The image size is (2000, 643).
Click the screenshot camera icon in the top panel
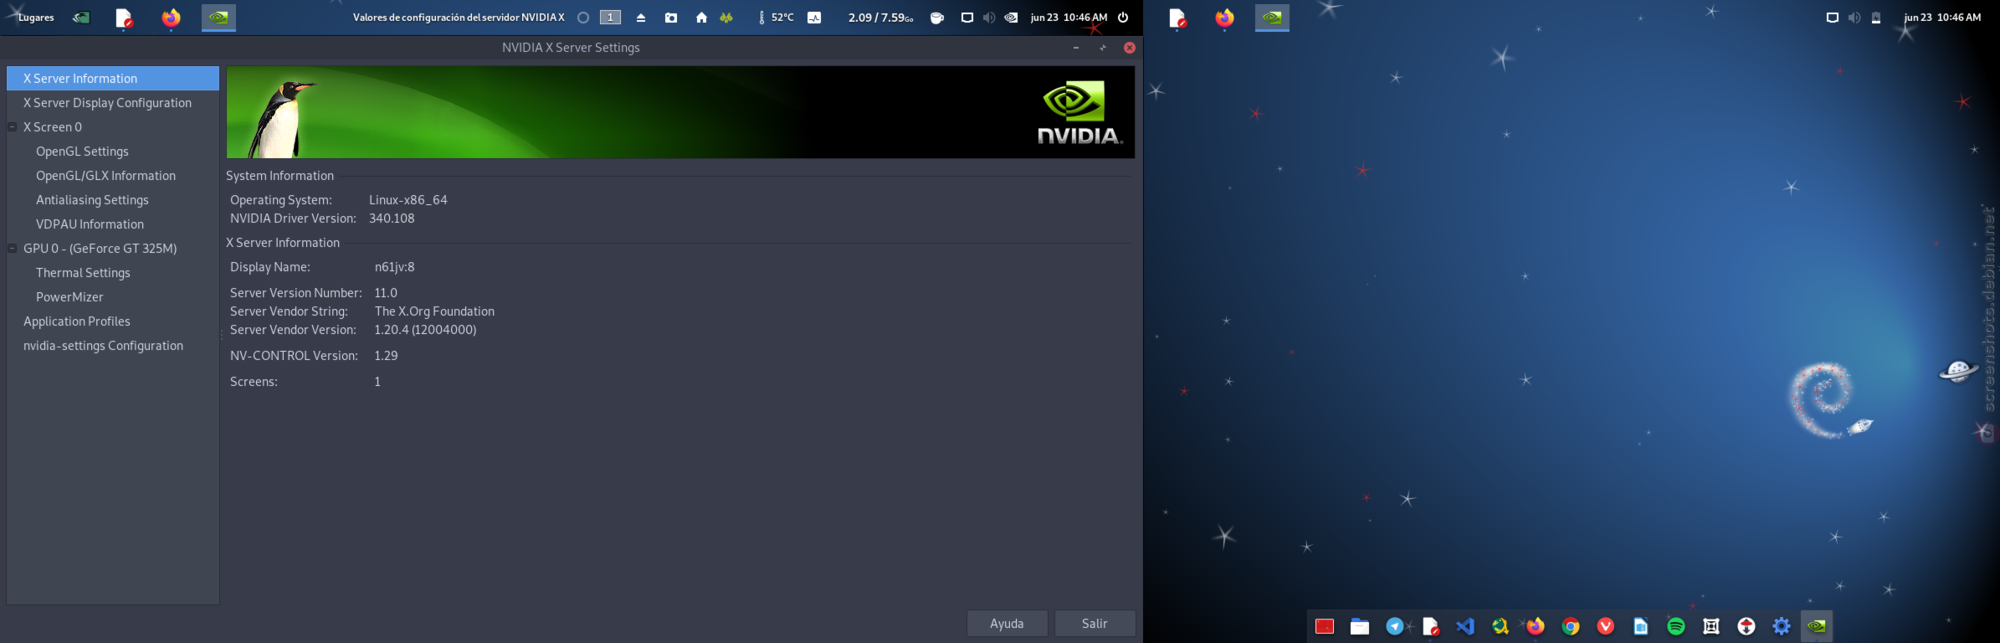point(671,17)
